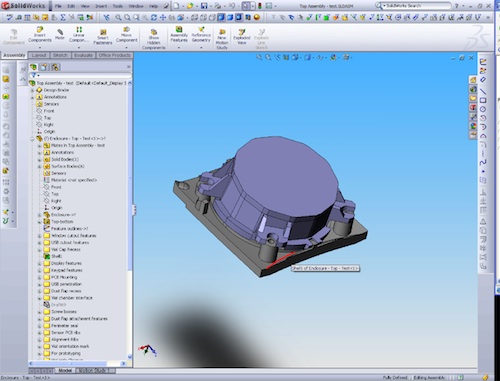The width and height of the screenshot is (500, 381).
Task: Click the Save icon in the title bar
Action: 204,6
